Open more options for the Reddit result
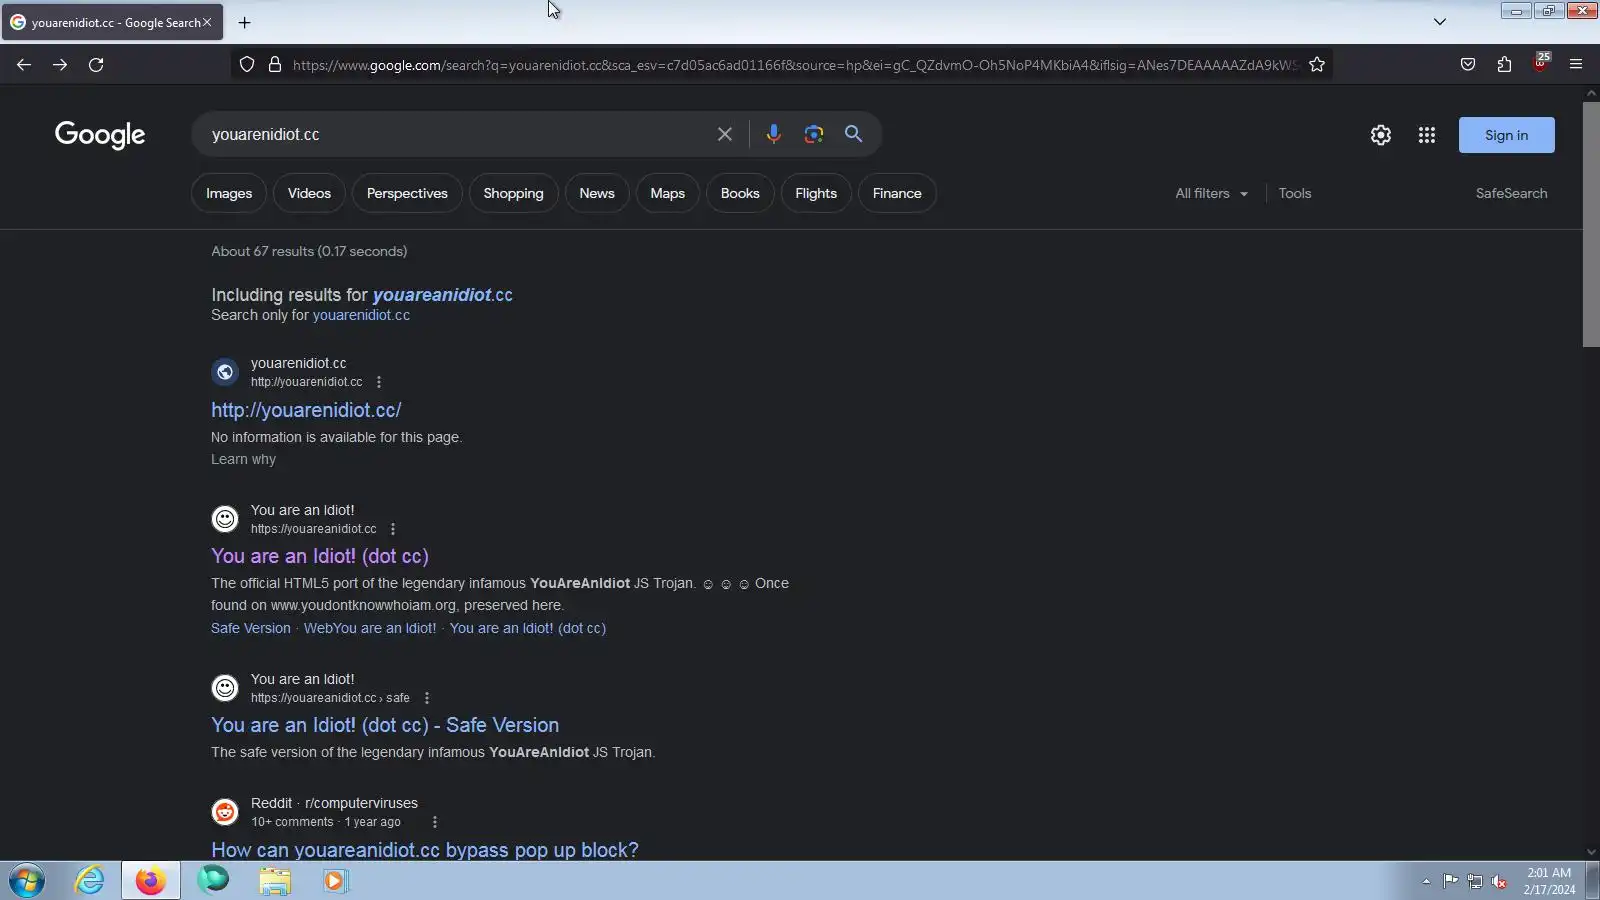Viewport: 1600px width, 900px height. pos(435,822)
